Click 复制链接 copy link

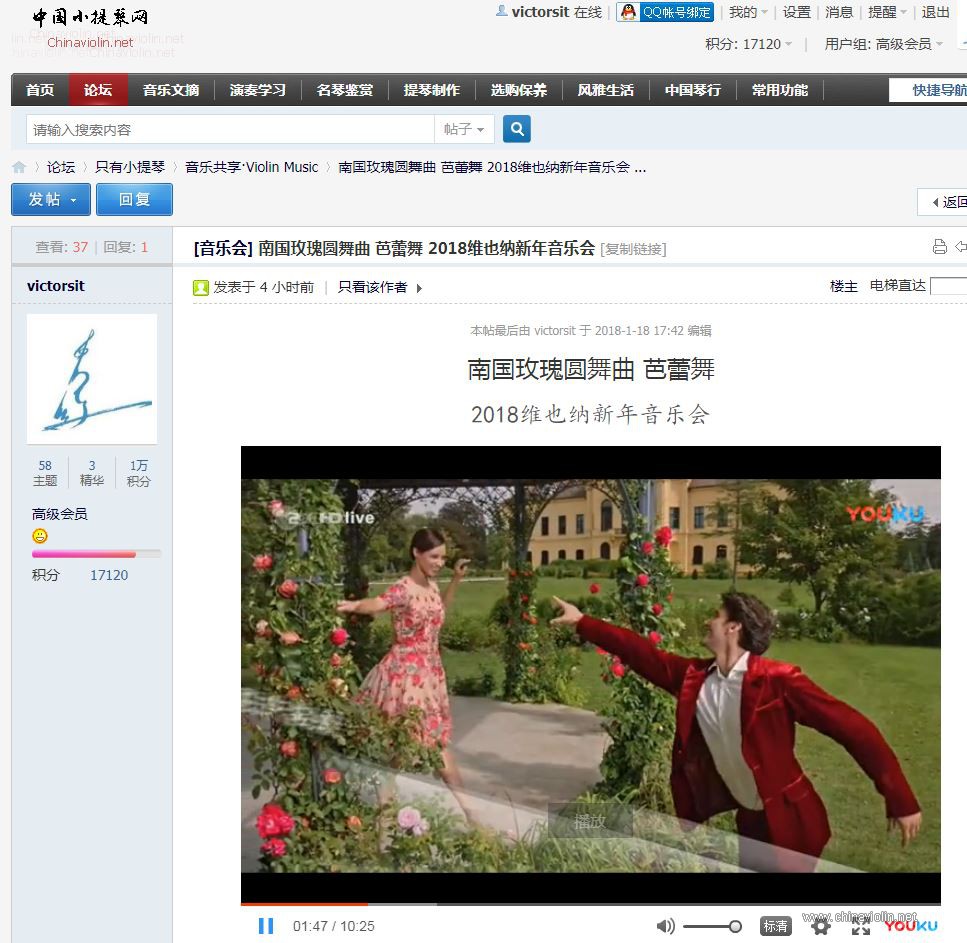(x=633, y=249)
